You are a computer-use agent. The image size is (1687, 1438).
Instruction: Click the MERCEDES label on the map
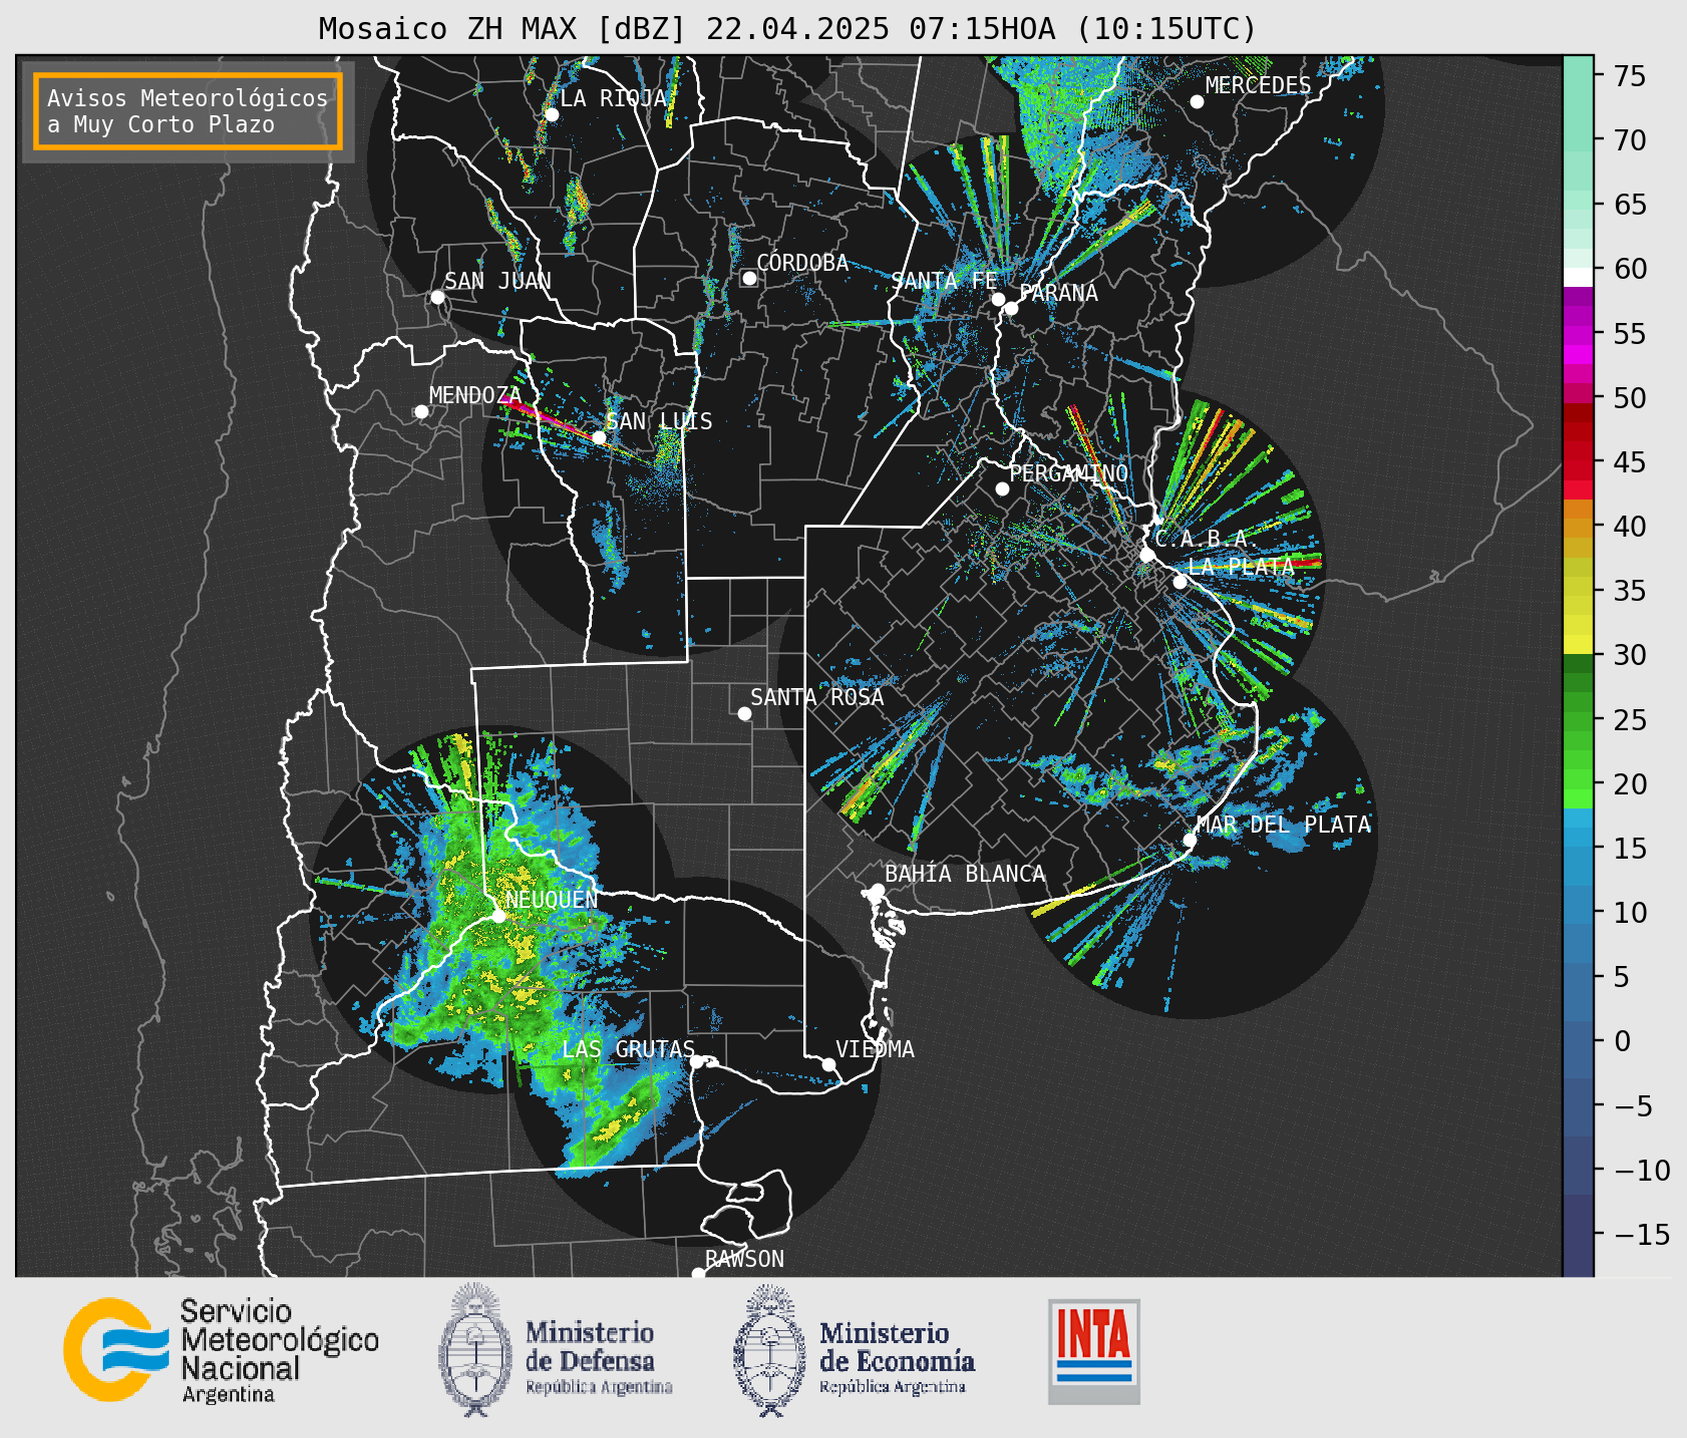[1258, 85]
